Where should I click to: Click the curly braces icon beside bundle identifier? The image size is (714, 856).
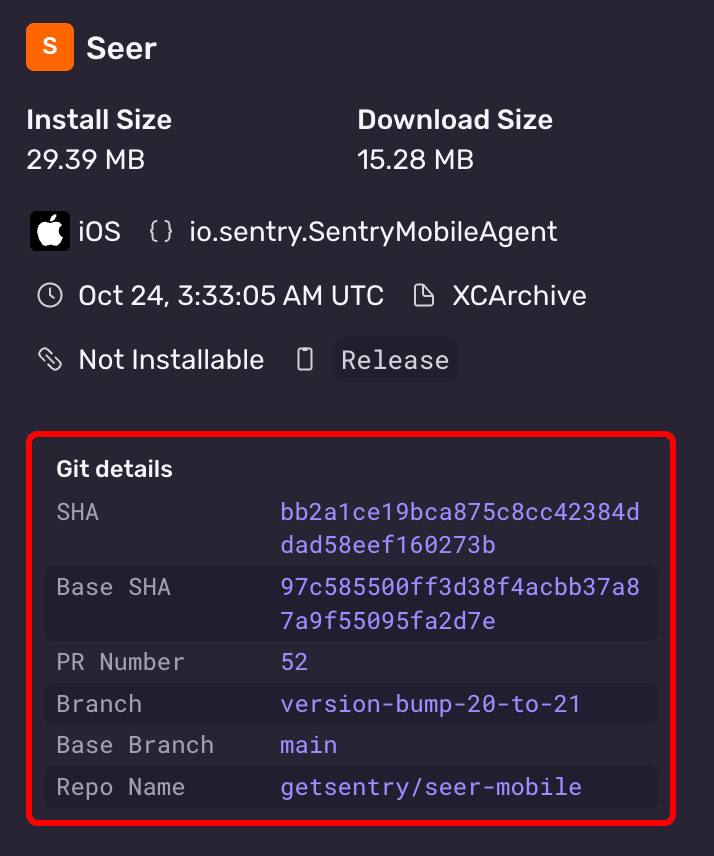pyautogui.click(x=161, y=231)
